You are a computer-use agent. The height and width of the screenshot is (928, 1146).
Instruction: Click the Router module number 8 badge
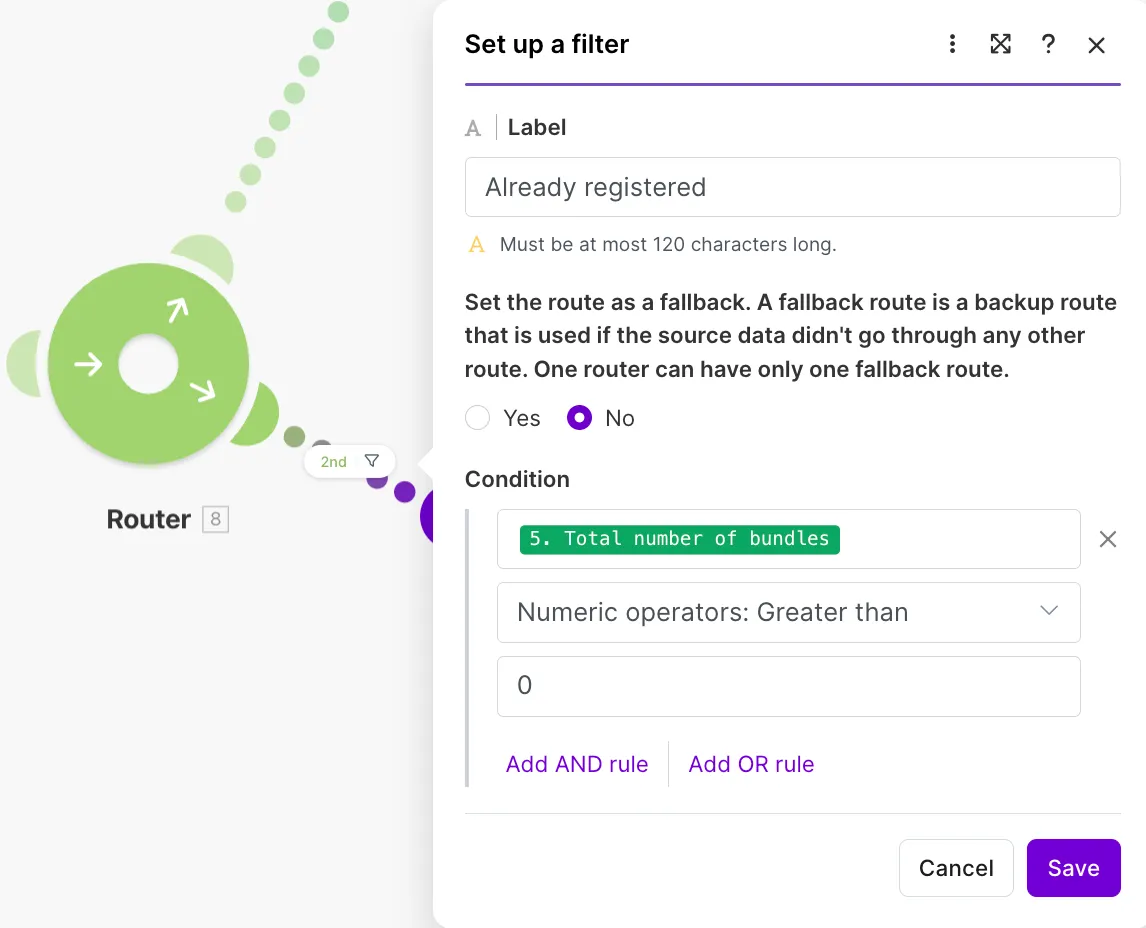216,520
